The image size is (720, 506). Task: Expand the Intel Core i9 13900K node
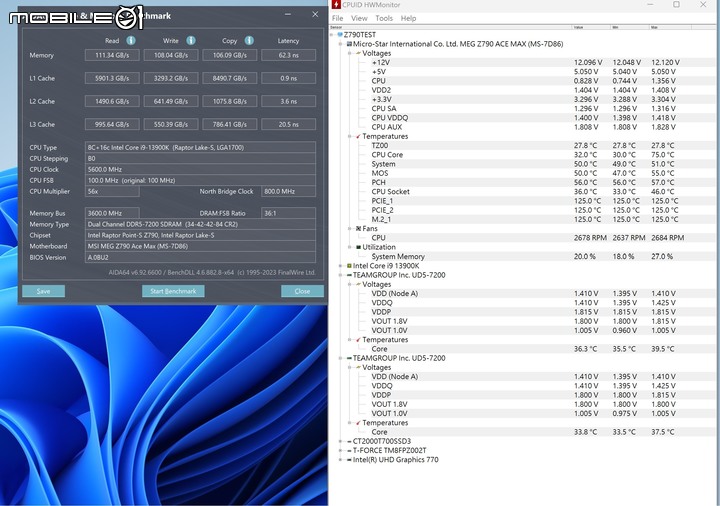pyautogui.click(x=341, y=266)
